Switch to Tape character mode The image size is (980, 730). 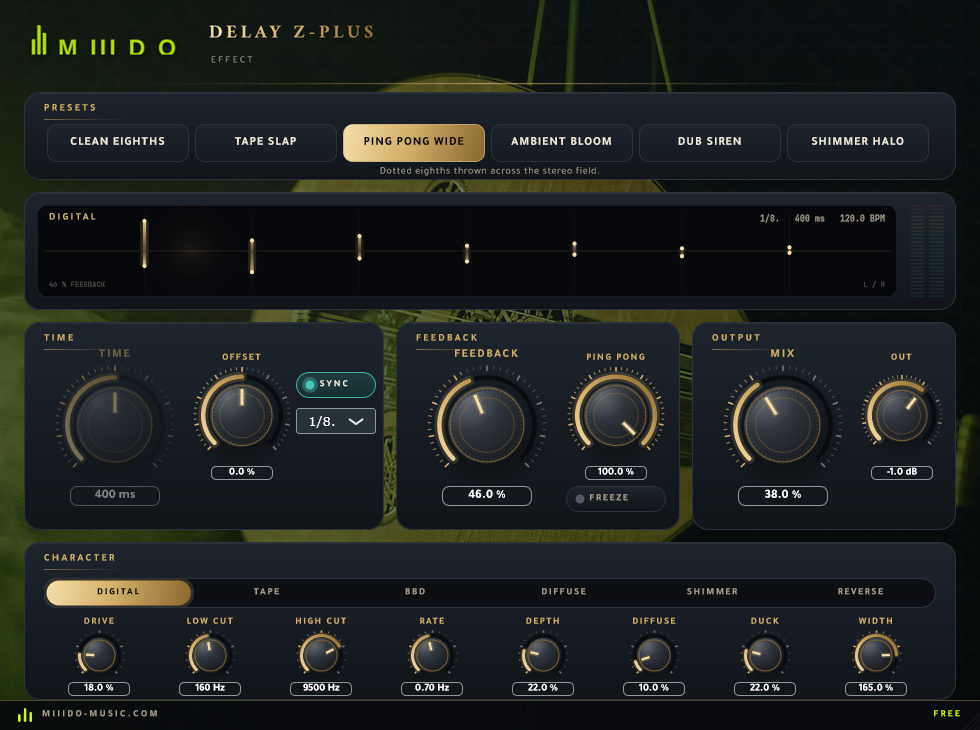(x=267, y=592)
